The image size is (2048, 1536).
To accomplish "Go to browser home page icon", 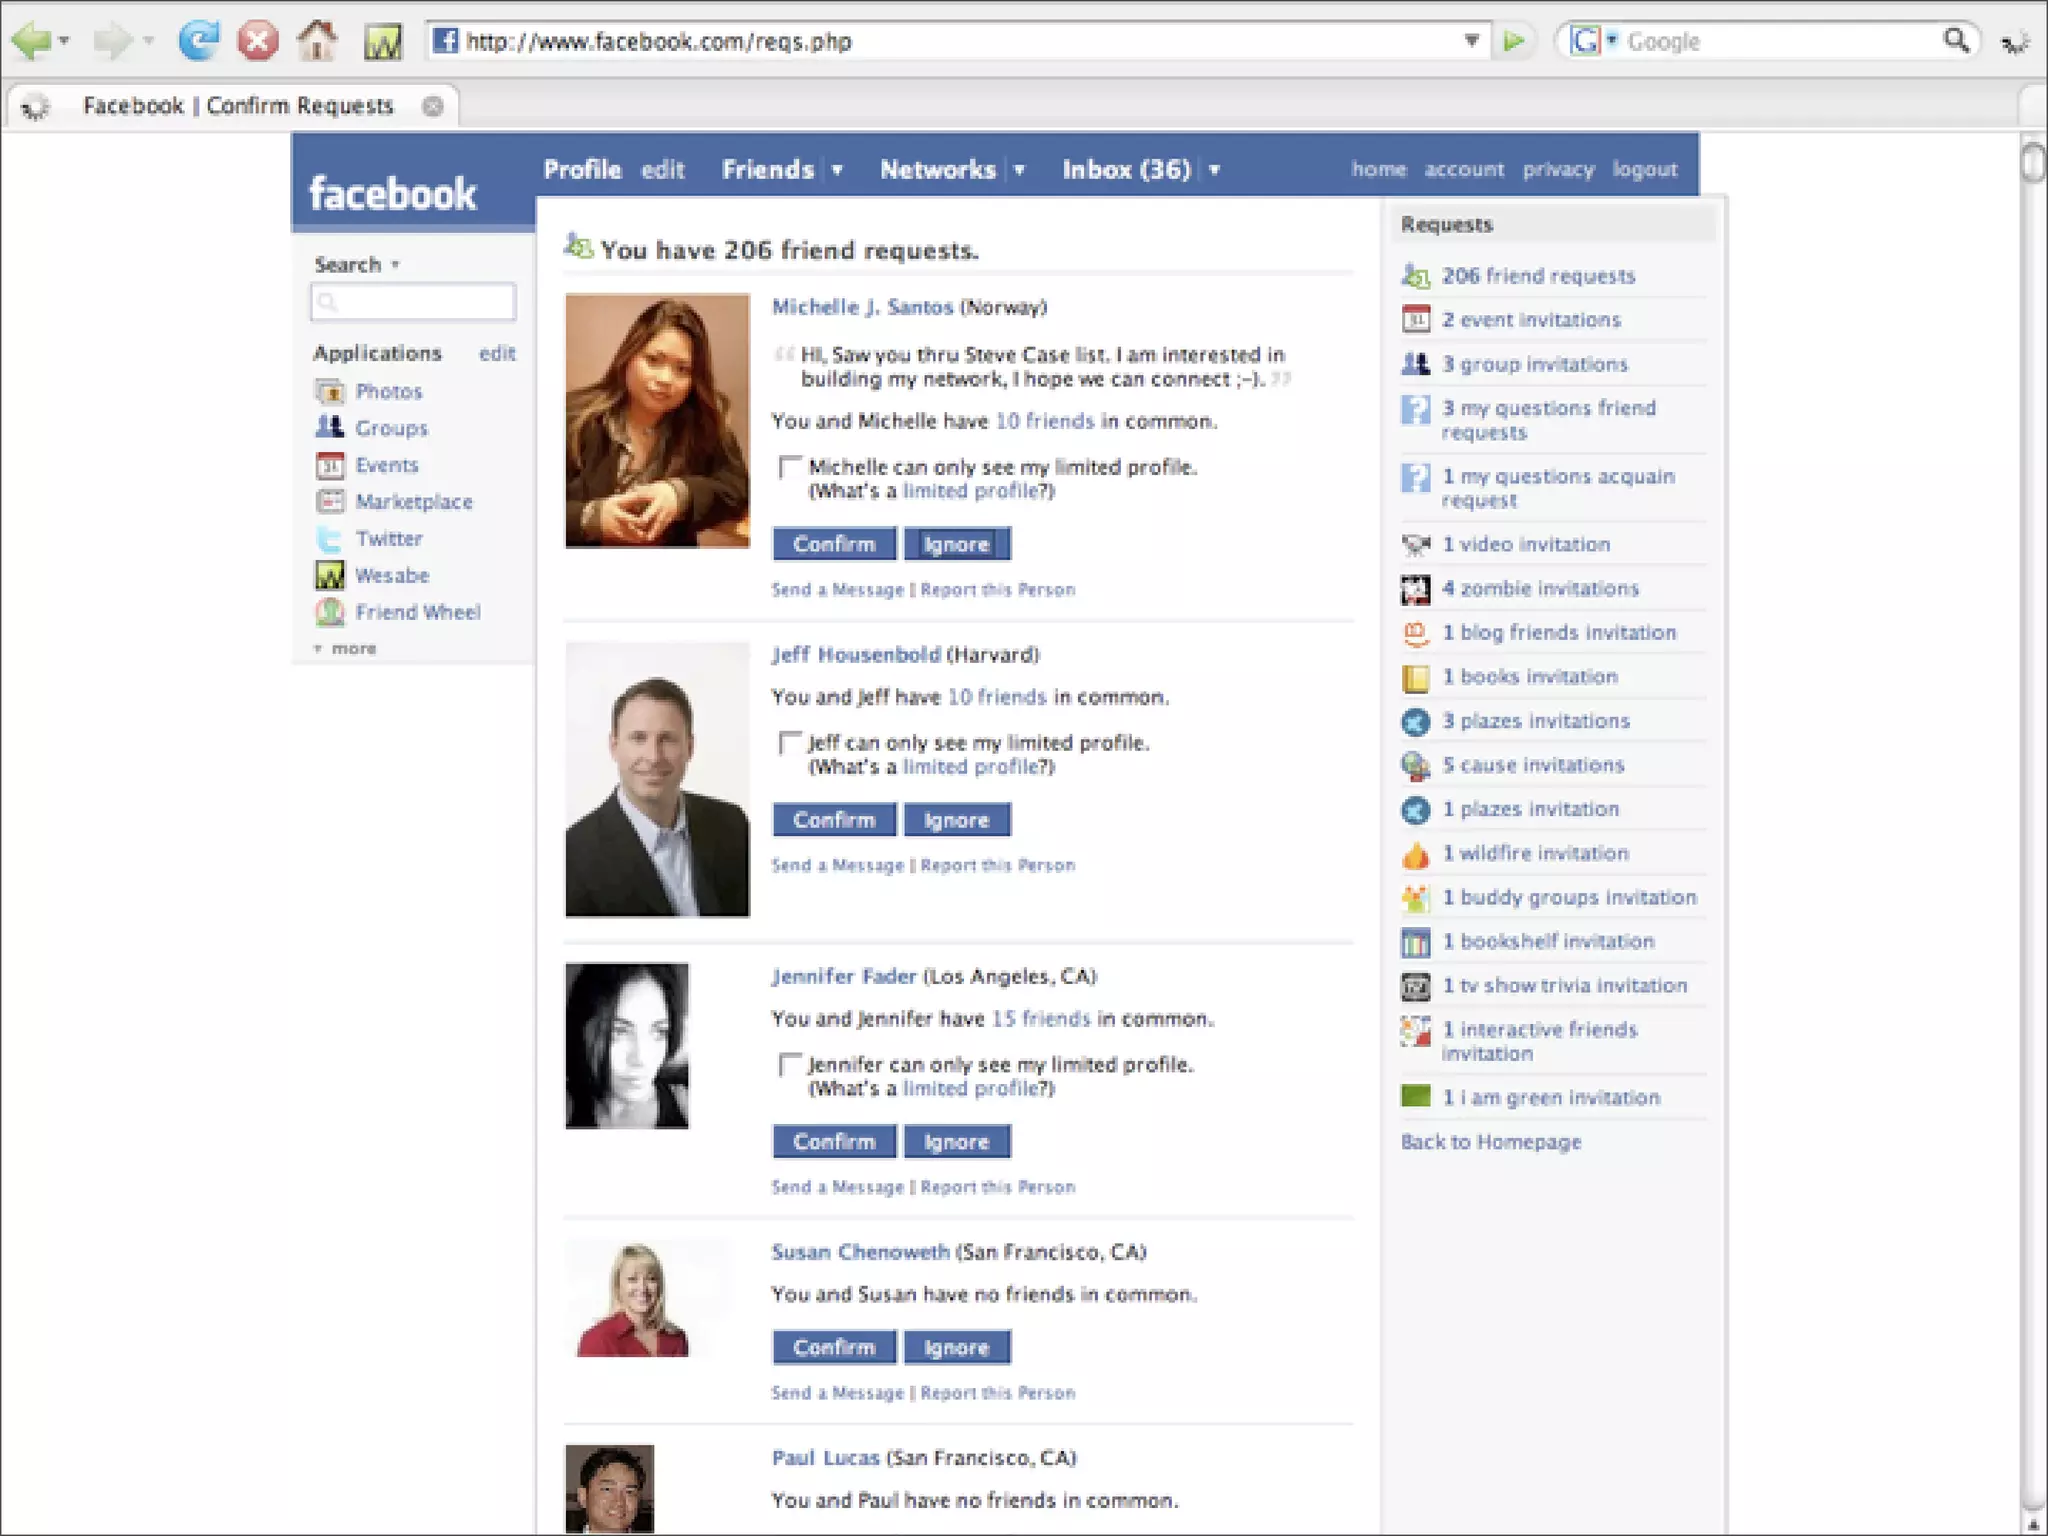I will 317,41.
